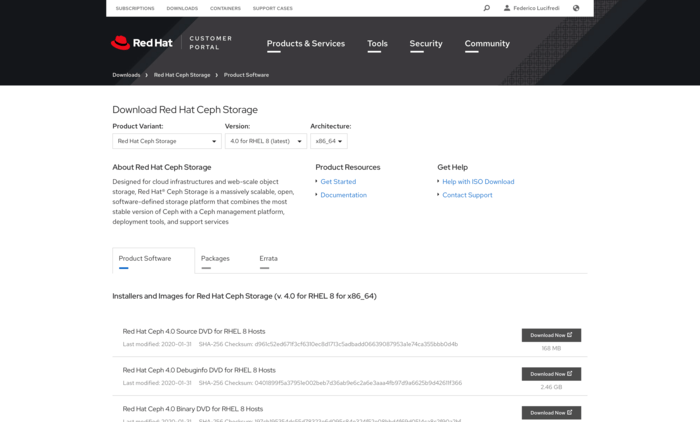Open the globe language selector
Image resolution: width=700 pixels, height=422 pixels.
[576, 8]
